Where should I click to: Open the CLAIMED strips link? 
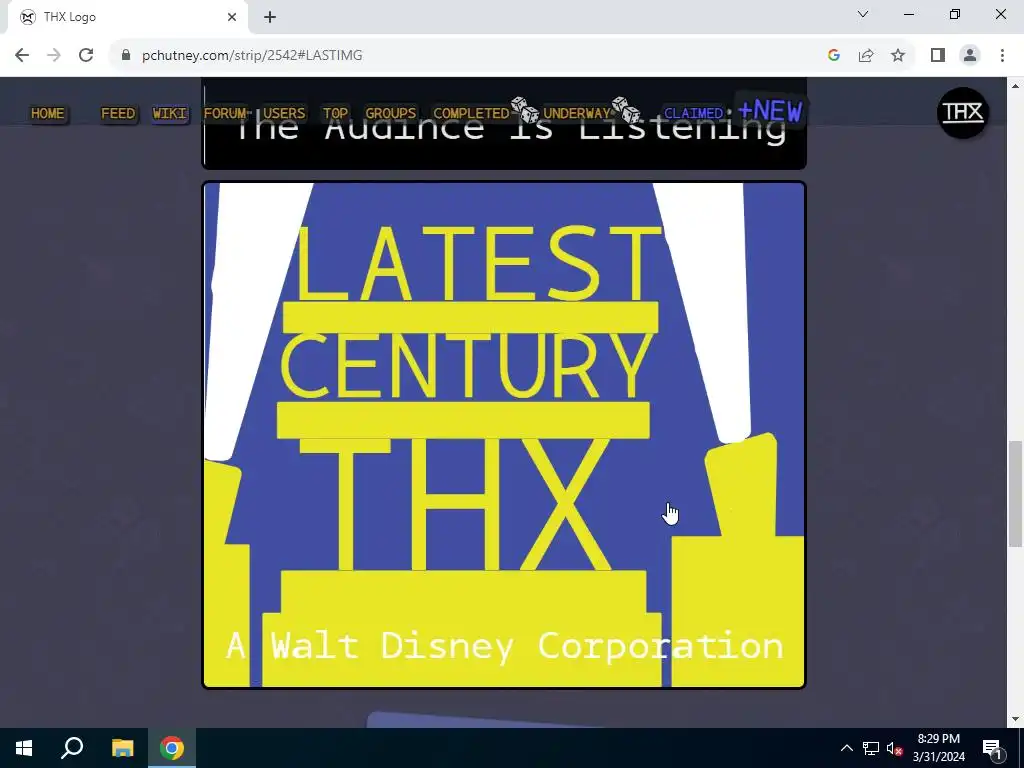point(694,114)
